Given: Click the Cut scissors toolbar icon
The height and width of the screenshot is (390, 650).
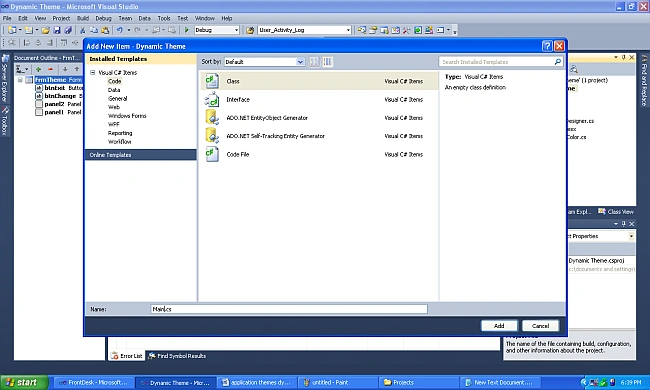Looking at the screenshot, I should coord(82,30).
